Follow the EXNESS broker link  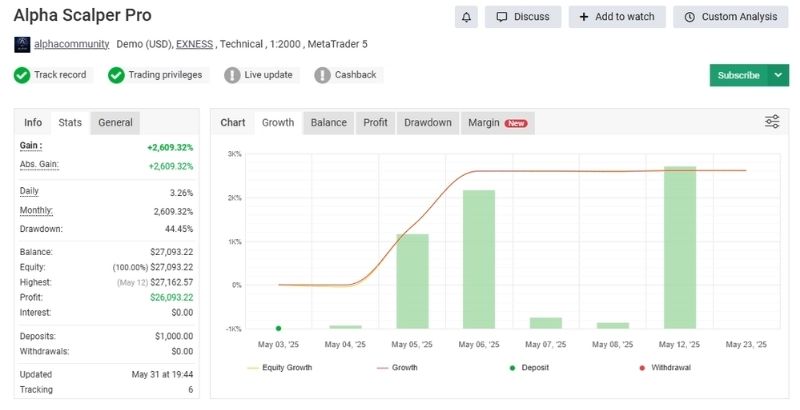196,45
